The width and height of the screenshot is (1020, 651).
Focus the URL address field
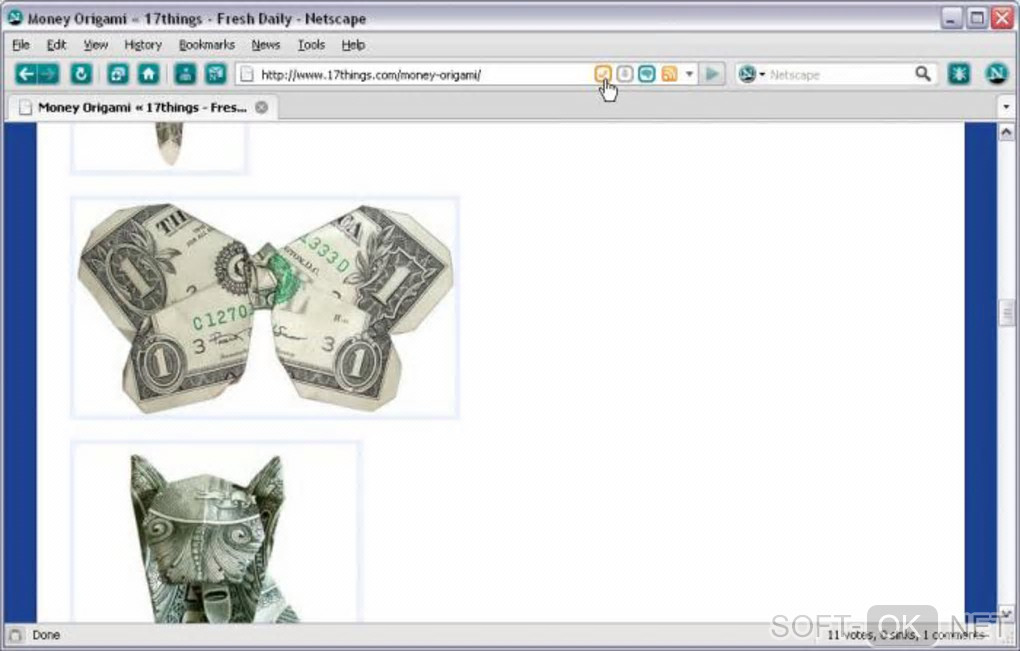point(423,75)
